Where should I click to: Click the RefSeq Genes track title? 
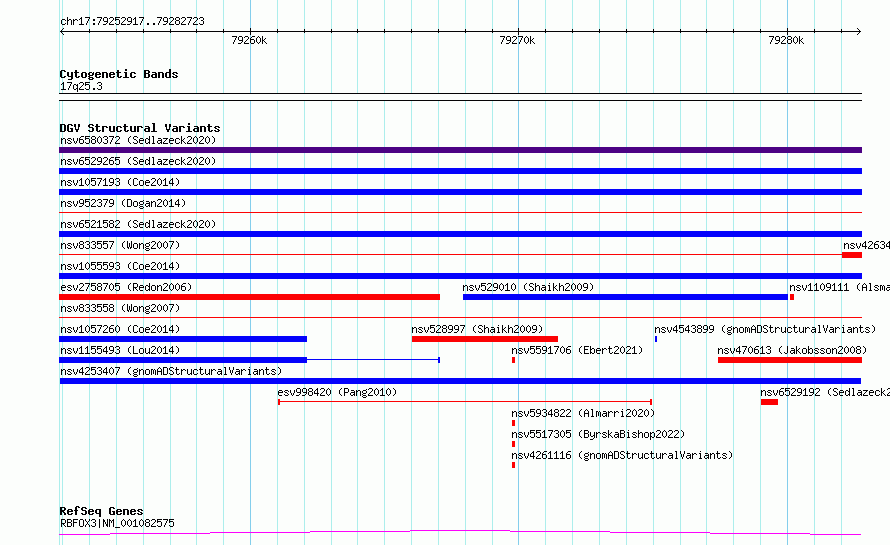tap(101, 511)
